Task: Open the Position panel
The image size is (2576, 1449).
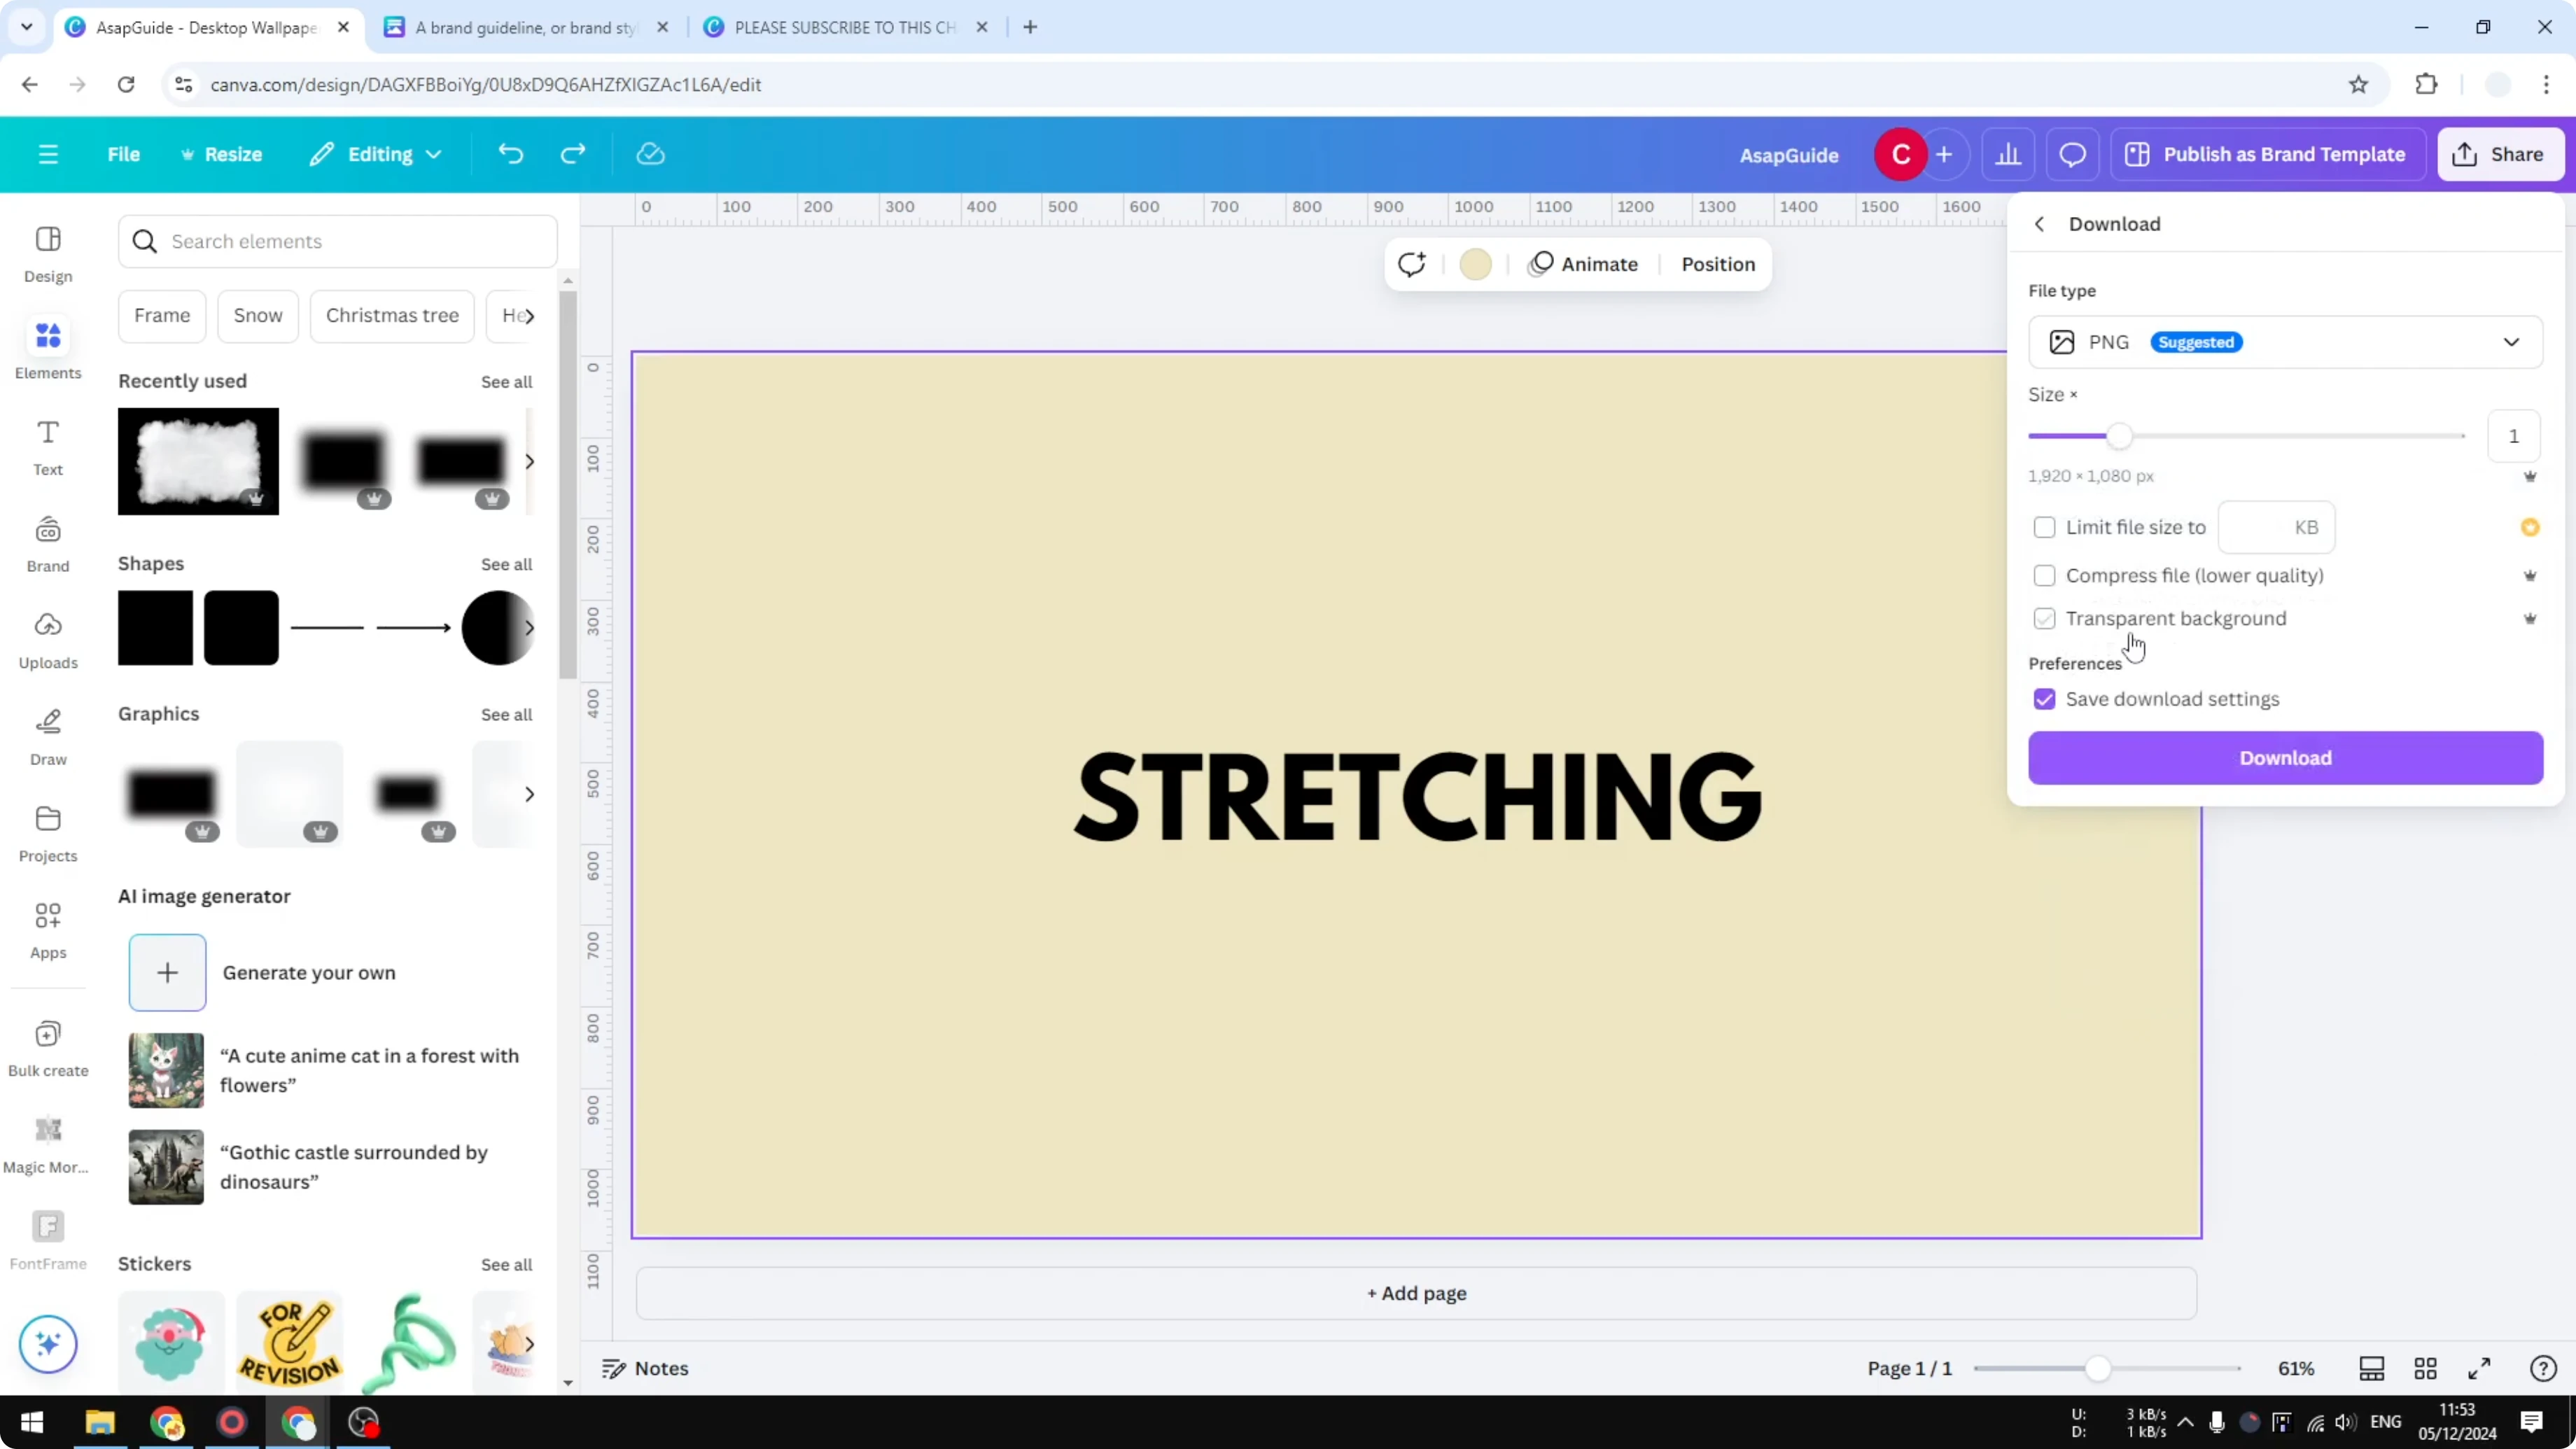Action: (1718, 264)
